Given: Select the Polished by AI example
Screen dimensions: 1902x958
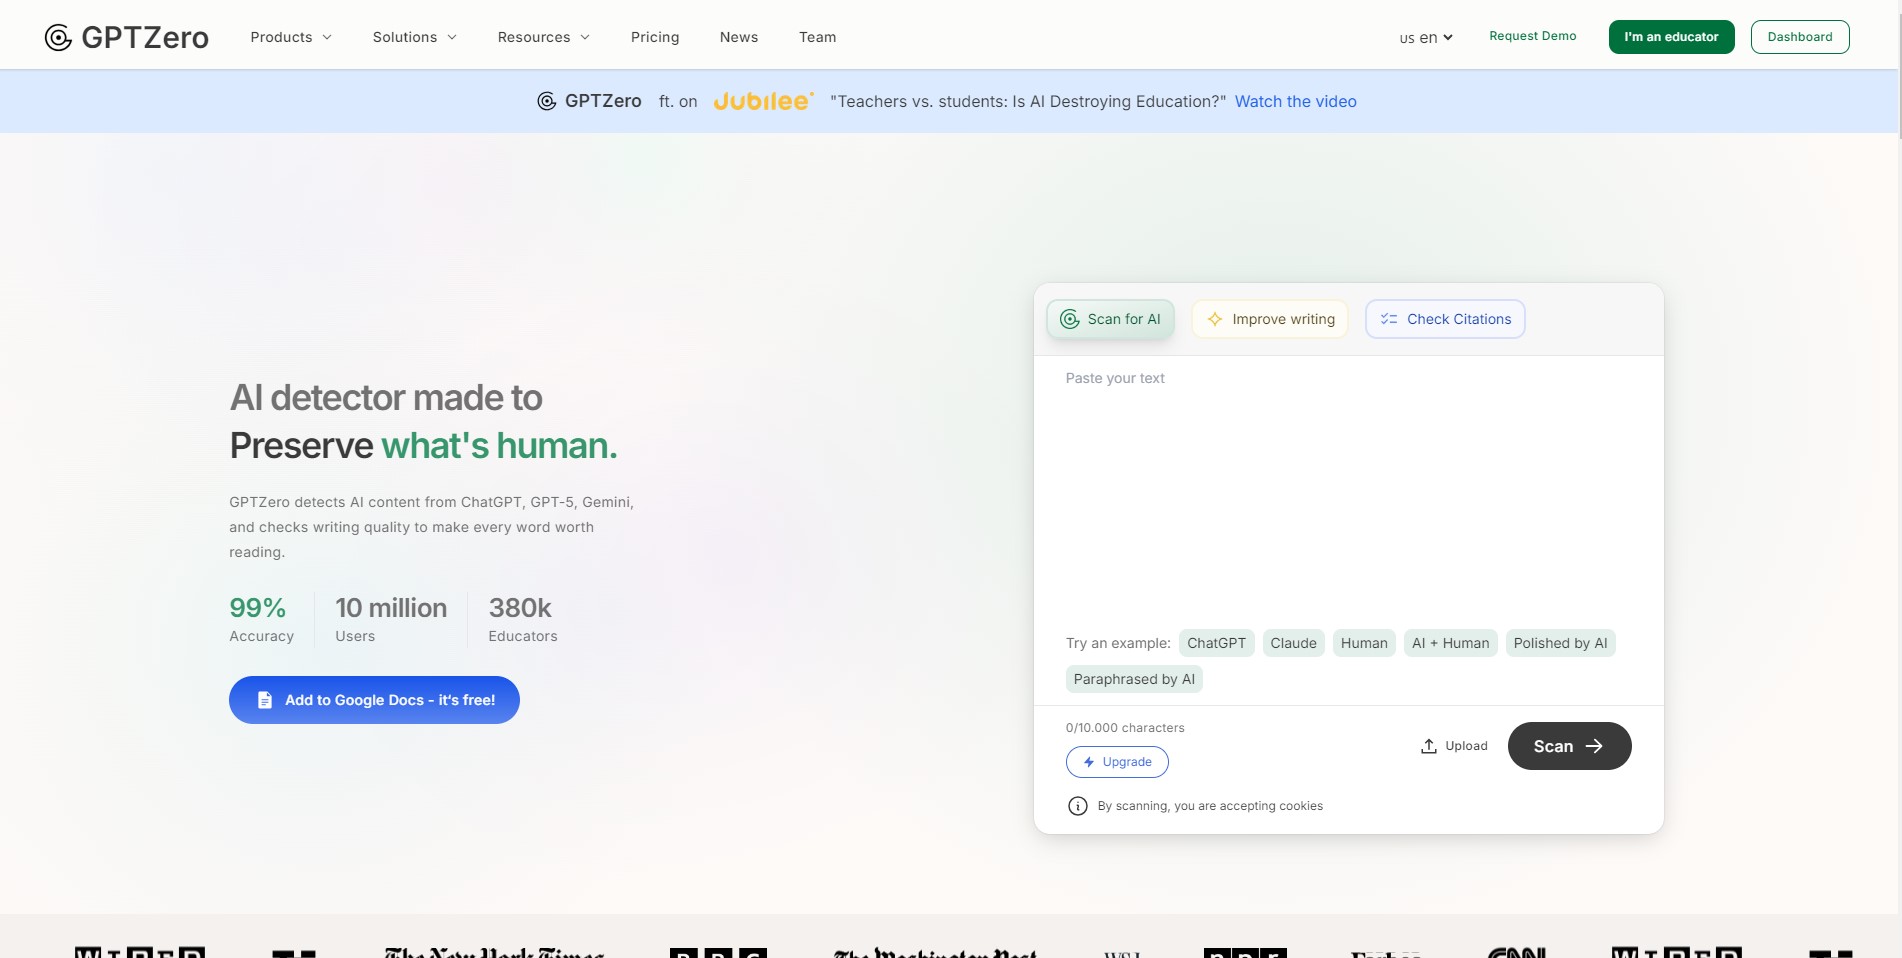Looking at the screenshot, I should [1560, 643].
